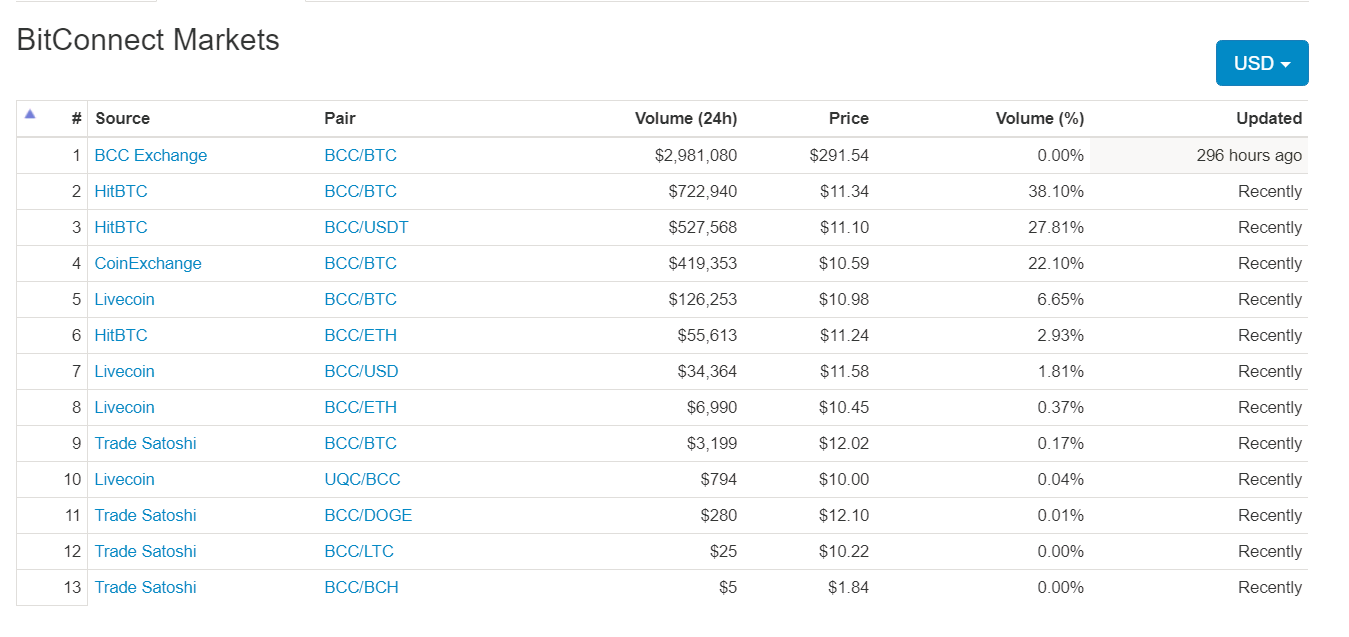Open Trade Satoshi link in row 9

click(x=145, y=443)
